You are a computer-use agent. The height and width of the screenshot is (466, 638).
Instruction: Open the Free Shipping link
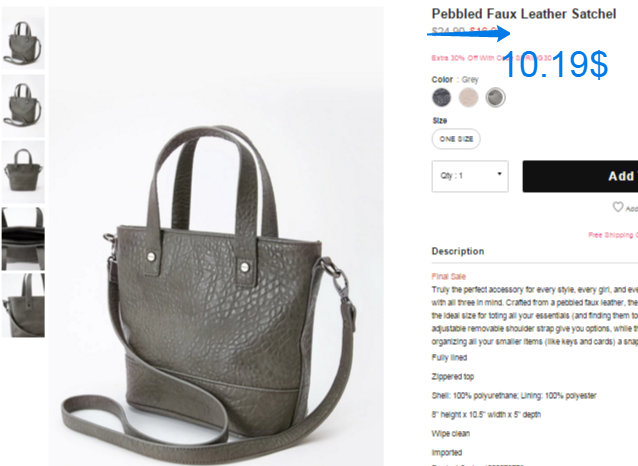coord(613,235)
